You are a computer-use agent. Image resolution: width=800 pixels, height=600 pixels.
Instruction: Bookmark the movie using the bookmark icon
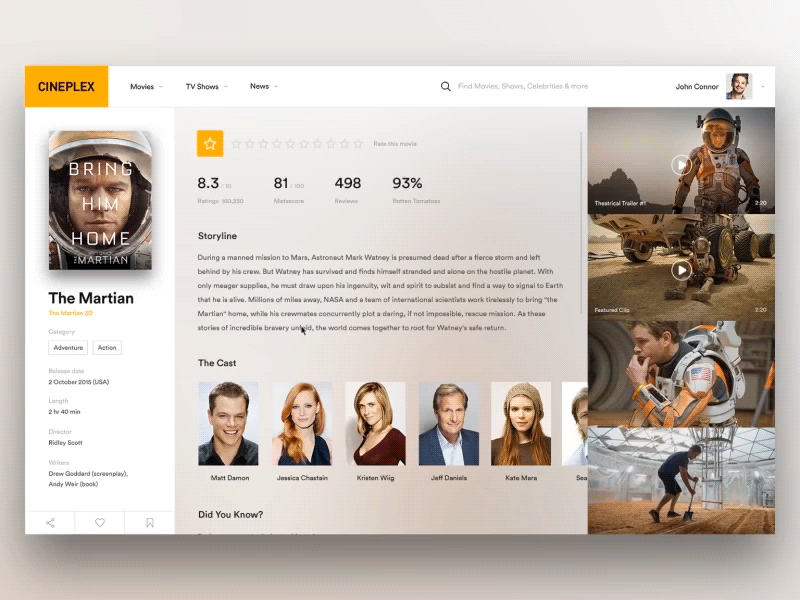coord(149,522)
